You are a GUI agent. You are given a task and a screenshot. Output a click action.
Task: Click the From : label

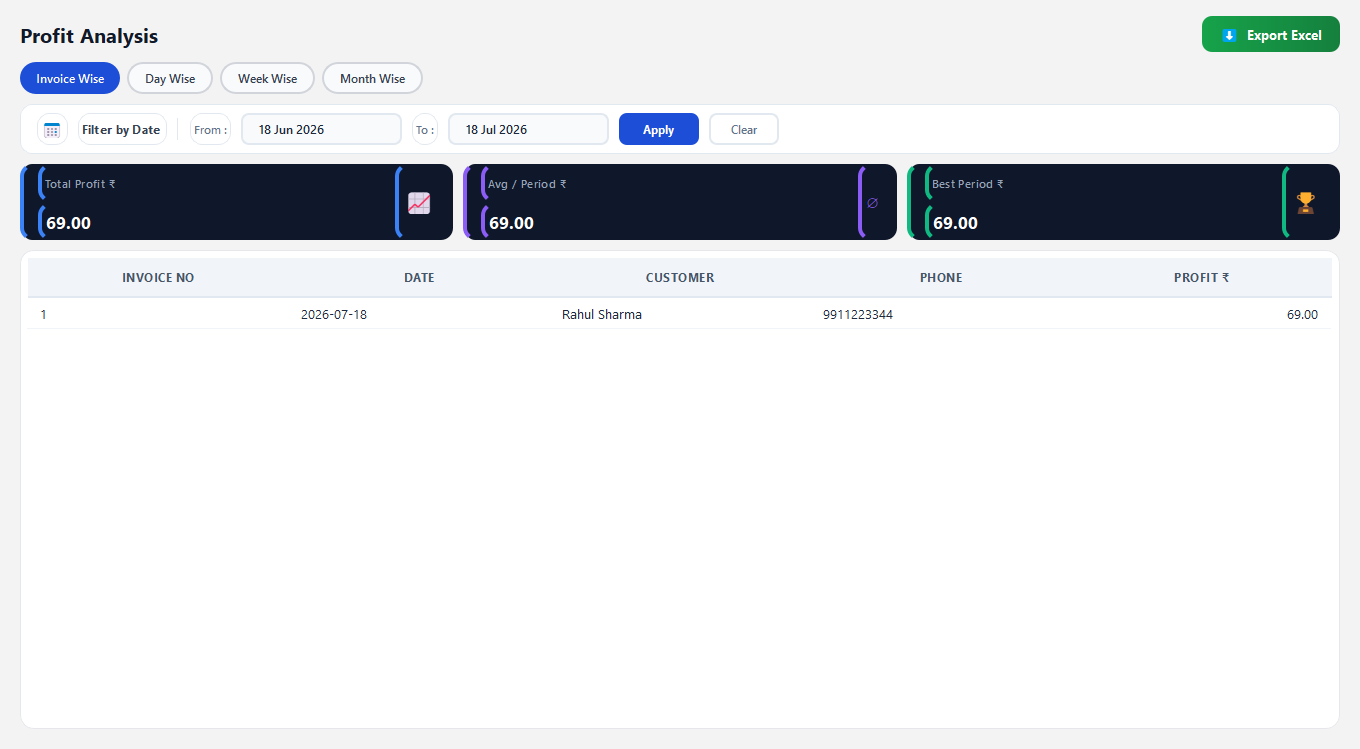210,130
